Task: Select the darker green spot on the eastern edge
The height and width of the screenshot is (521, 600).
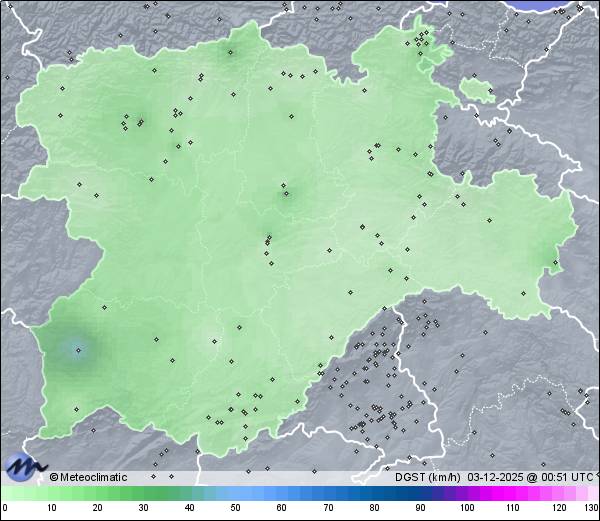Action: pos(552,263)
